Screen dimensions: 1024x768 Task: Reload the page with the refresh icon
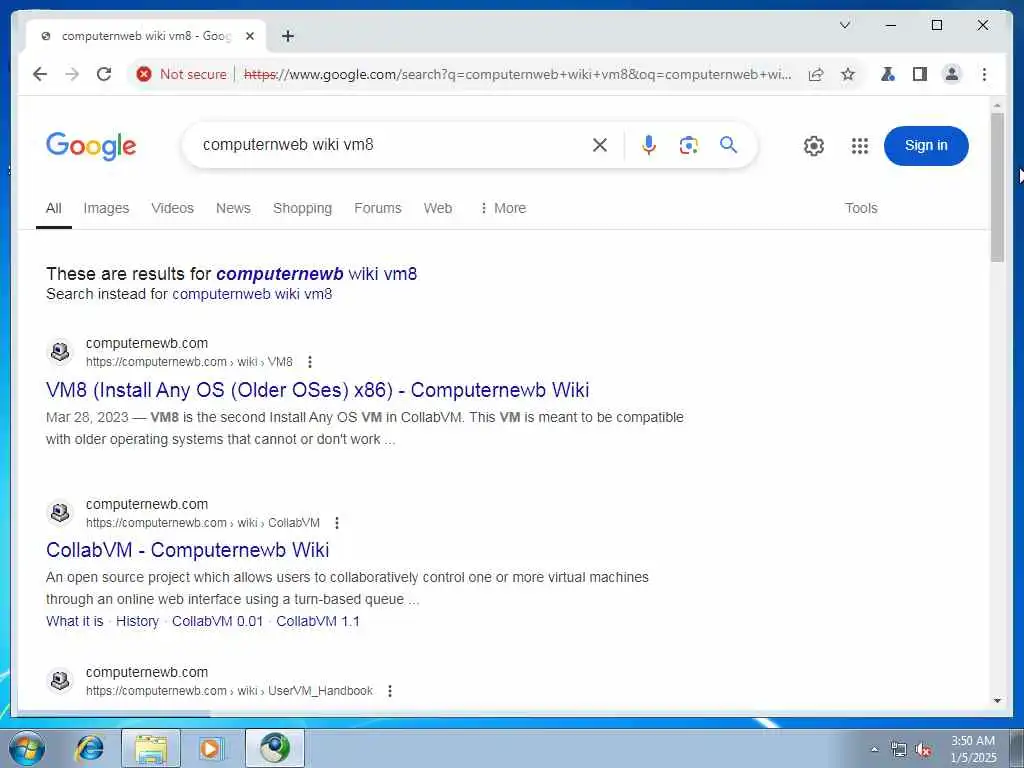(x=104, y=74)
